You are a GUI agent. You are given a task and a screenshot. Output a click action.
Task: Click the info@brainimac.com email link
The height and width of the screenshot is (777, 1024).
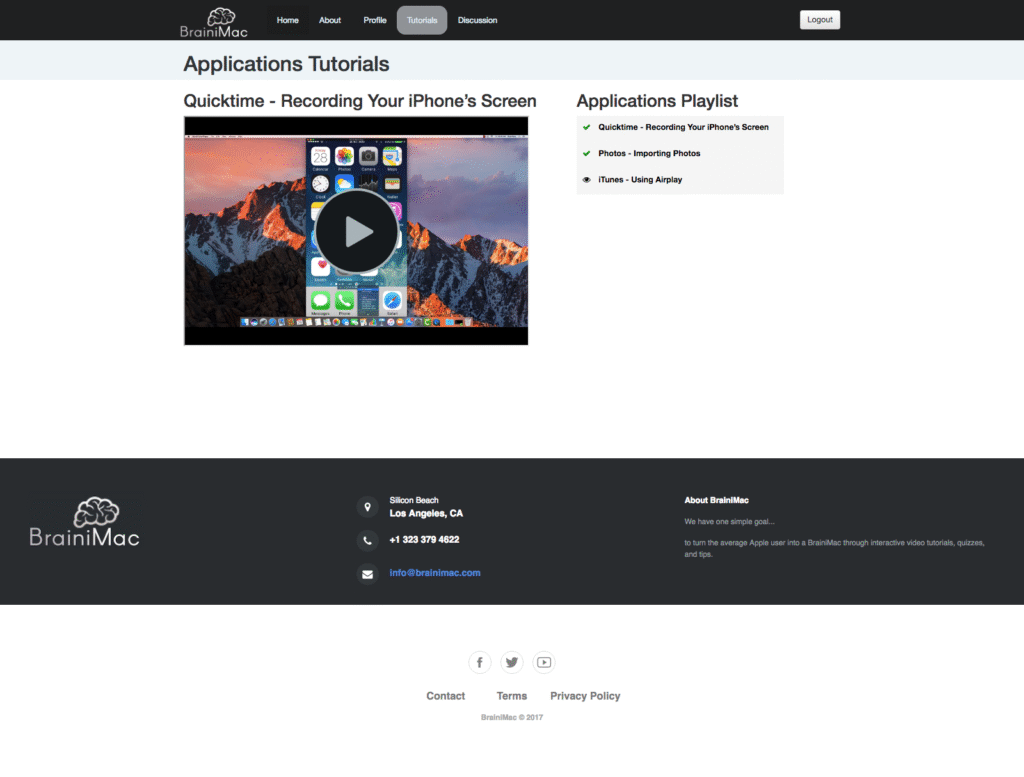tap(435, 573)
